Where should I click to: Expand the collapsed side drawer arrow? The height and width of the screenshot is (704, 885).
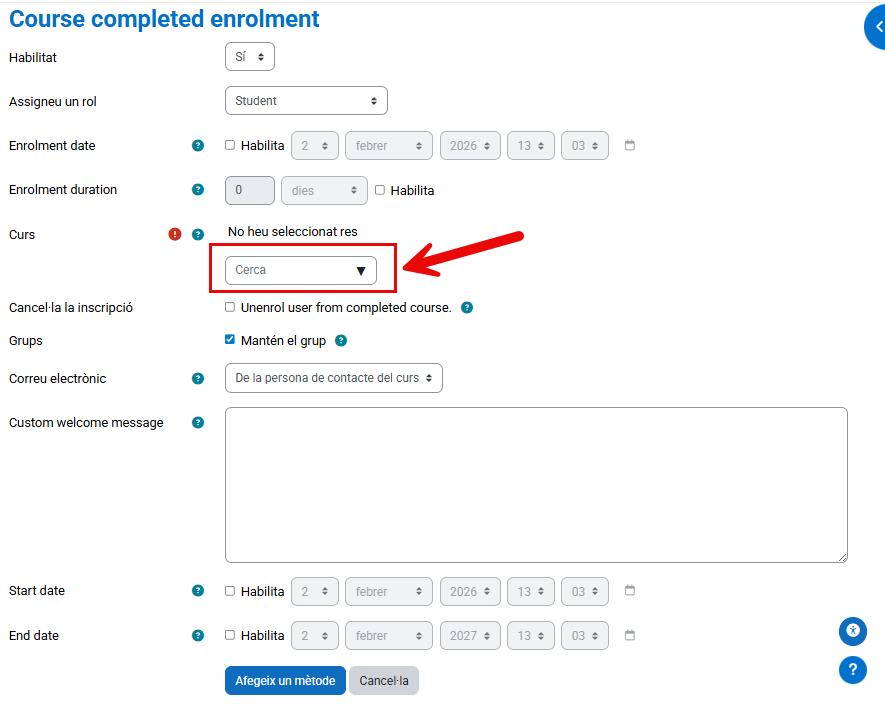[877, 27]
